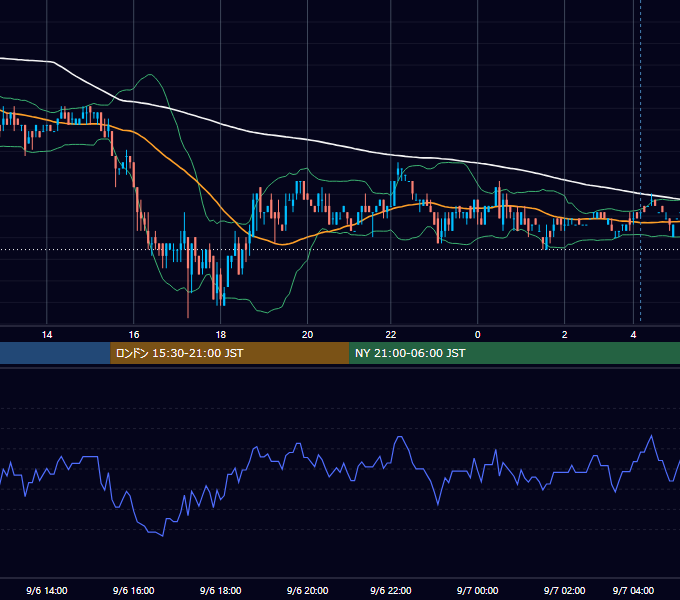Select the 22 hour label on price chart axis

tap(391, 335)
